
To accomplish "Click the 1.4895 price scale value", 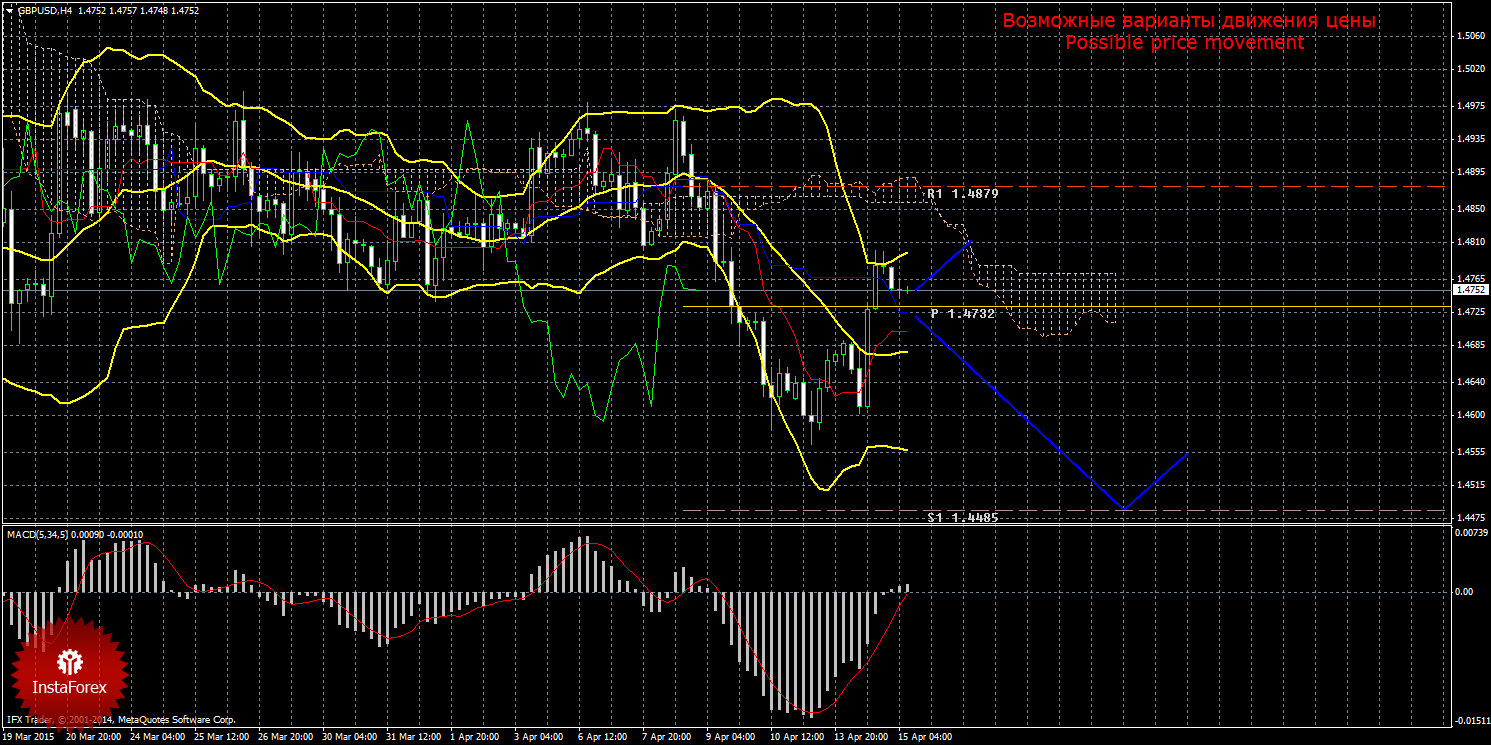I will [x=1471, y=174].
